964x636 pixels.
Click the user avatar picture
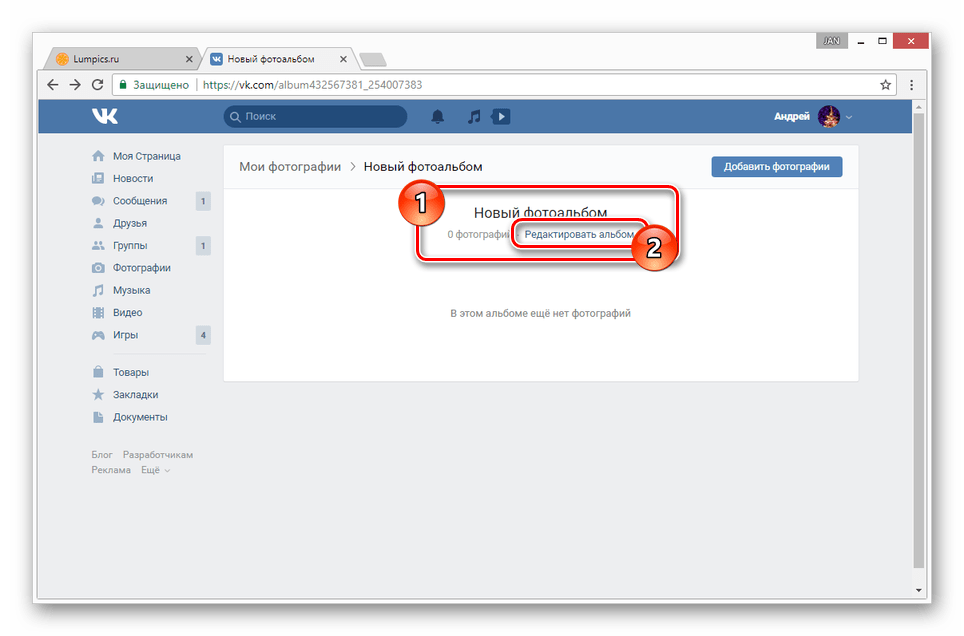pos(829,116)
